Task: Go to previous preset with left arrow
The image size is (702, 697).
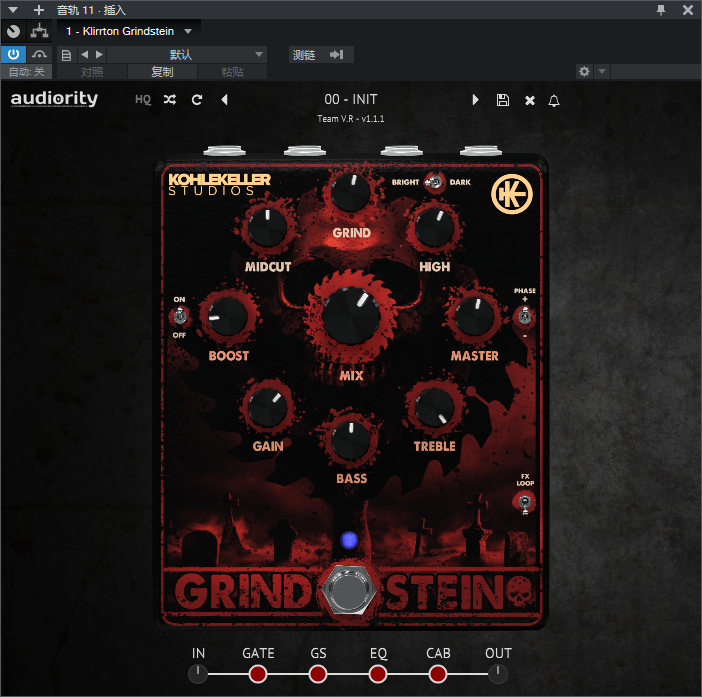Action: pos(225,99)
